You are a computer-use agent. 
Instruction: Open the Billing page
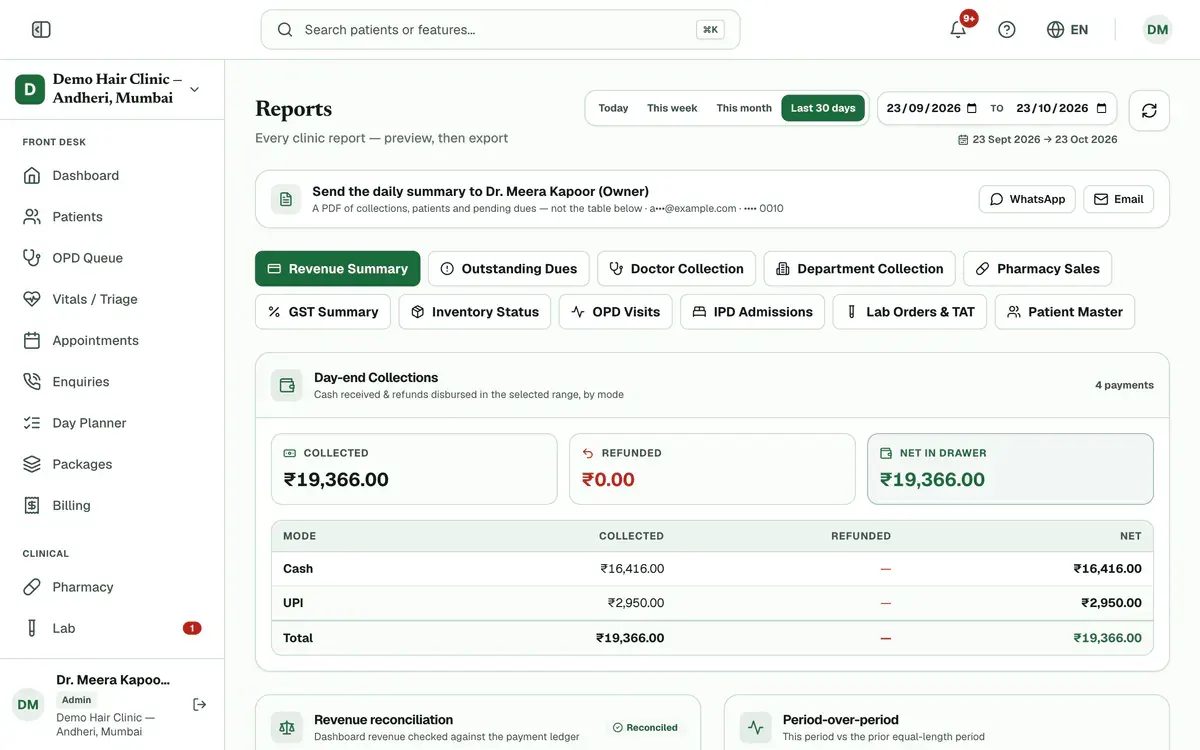[112, 505]
